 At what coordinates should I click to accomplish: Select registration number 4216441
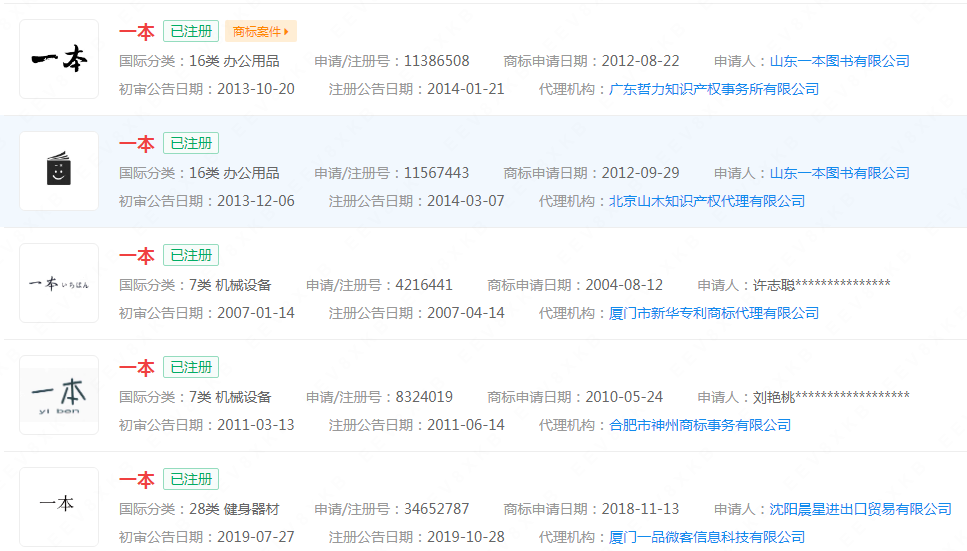tap(424, 285)
